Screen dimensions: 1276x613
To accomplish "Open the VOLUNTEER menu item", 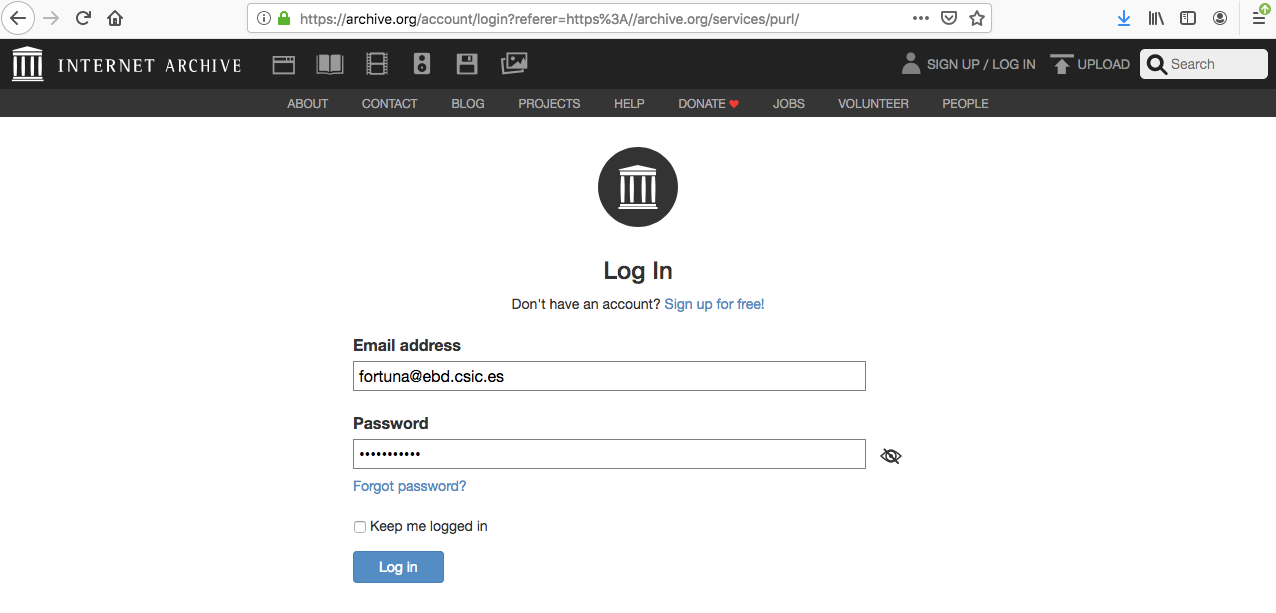I will click(x=873, y=104).
